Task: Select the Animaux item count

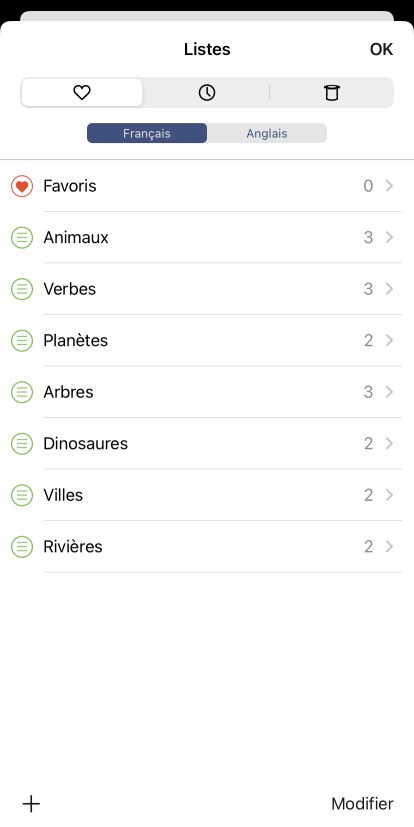Action: coord(368,238)
